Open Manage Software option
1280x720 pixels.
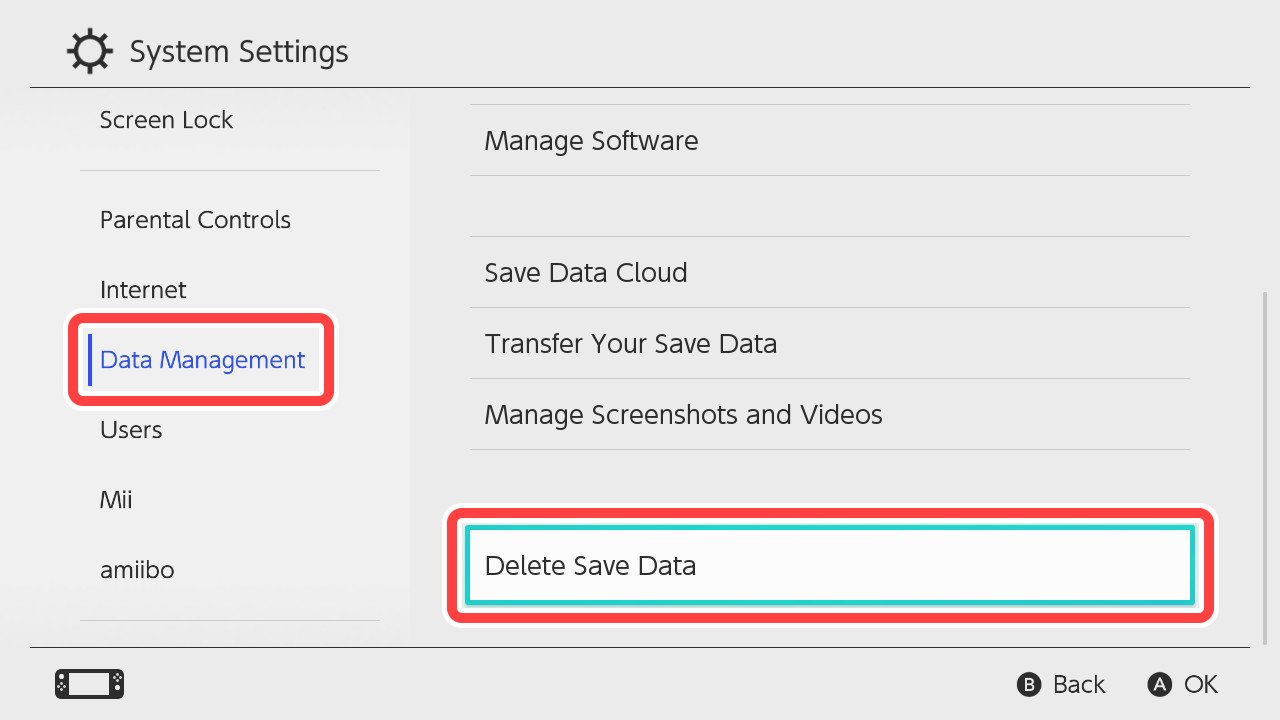(x=591, y=141)
